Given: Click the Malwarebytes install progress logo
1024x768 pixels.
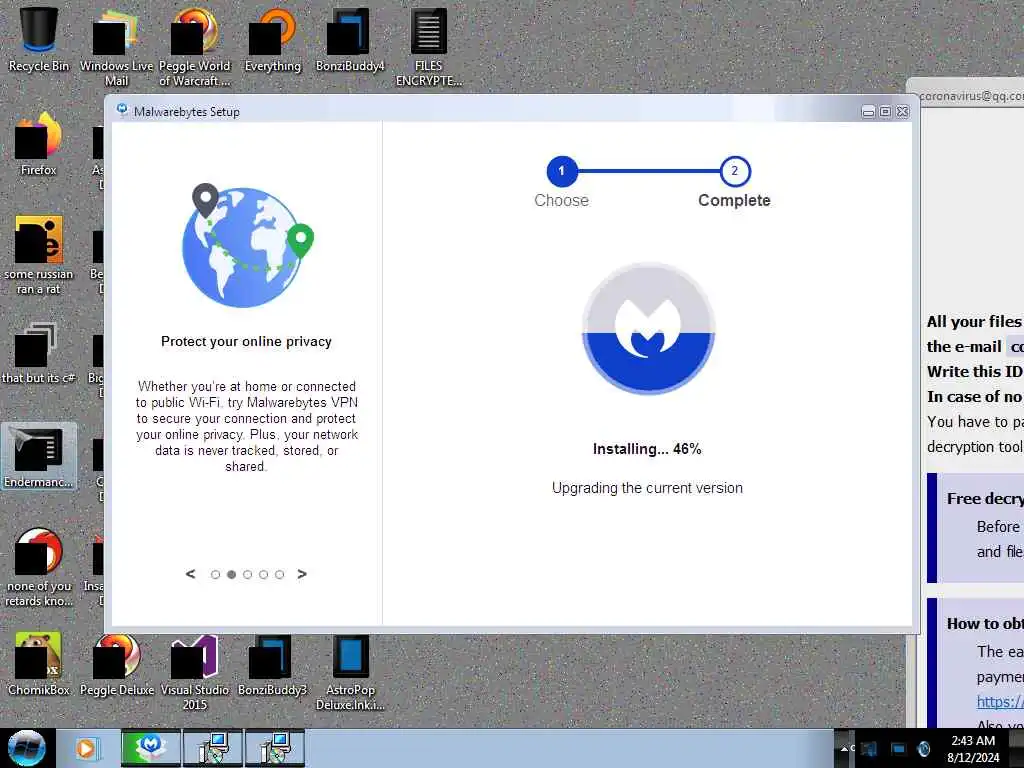Looking at the screenshot, I should (x=648, y=328).
